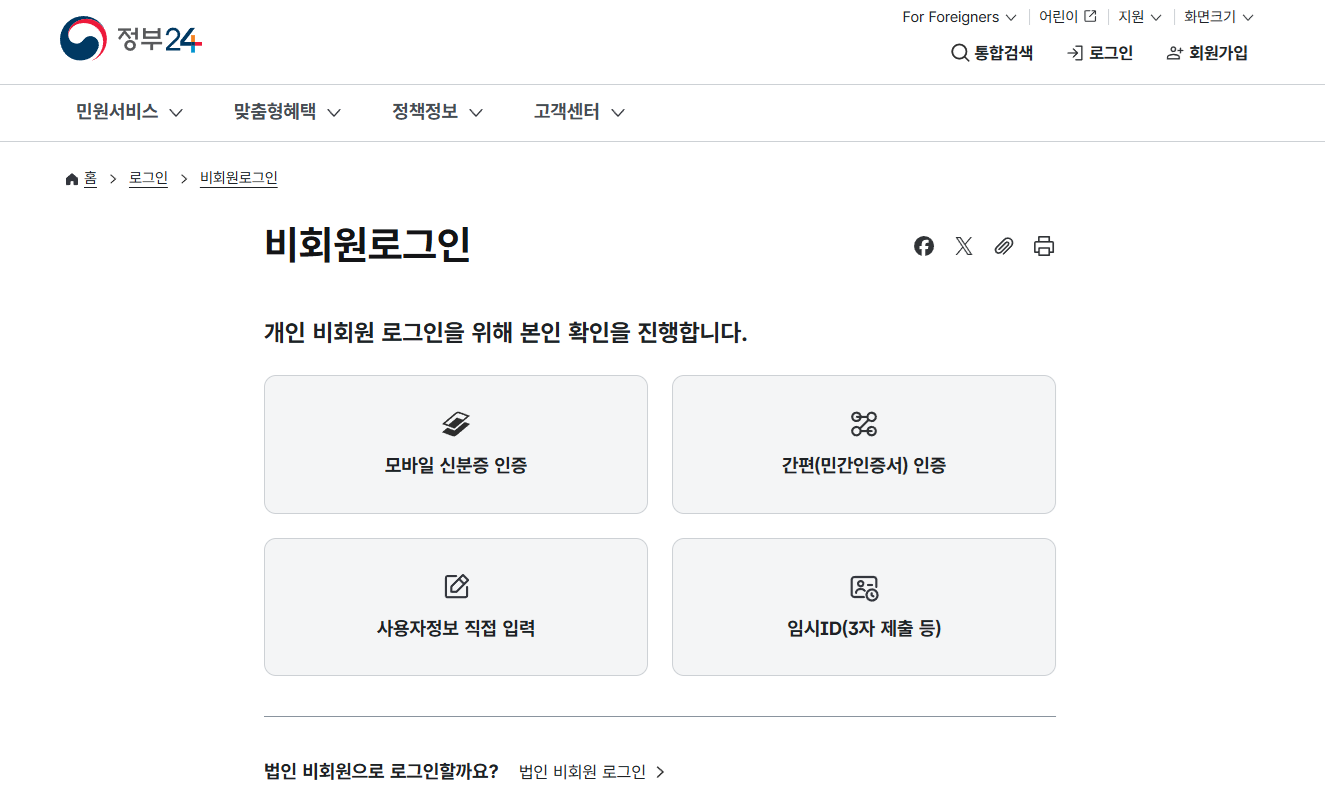
Task: Copy the page link via paperclip icon
Action: 1004,246
